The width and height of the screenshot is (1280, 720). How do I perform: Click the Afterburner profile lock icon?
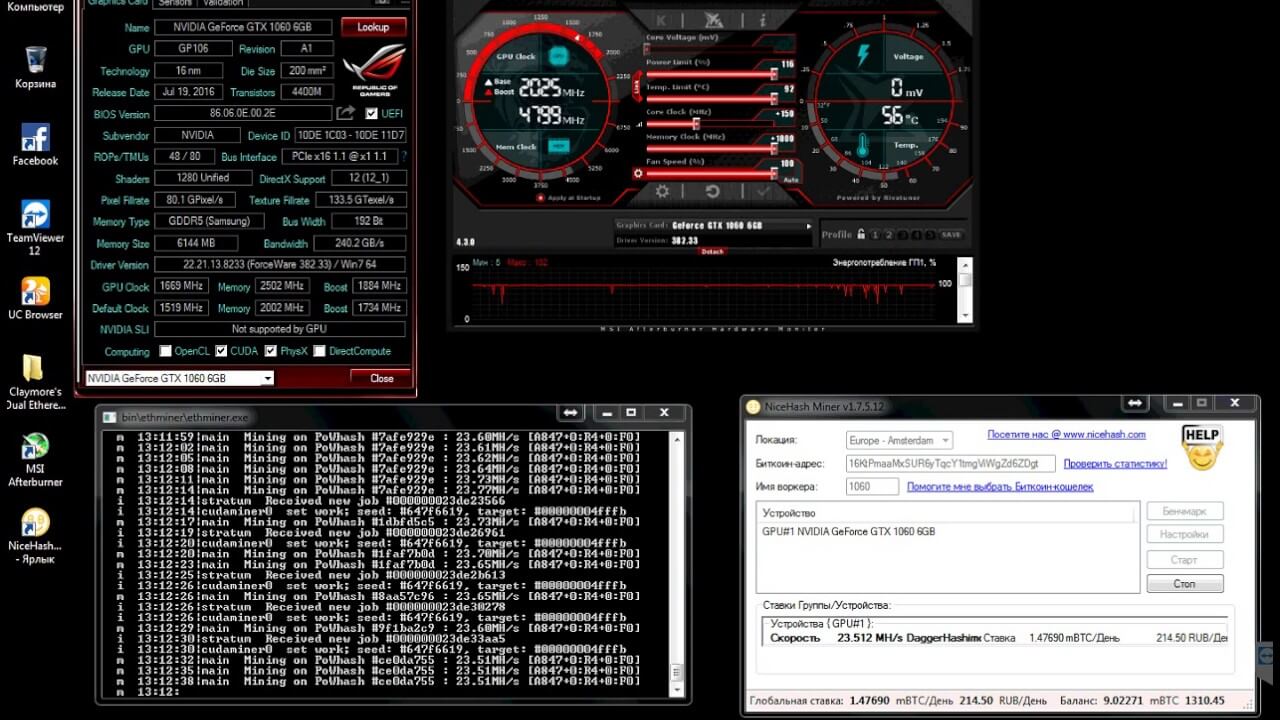860,235
